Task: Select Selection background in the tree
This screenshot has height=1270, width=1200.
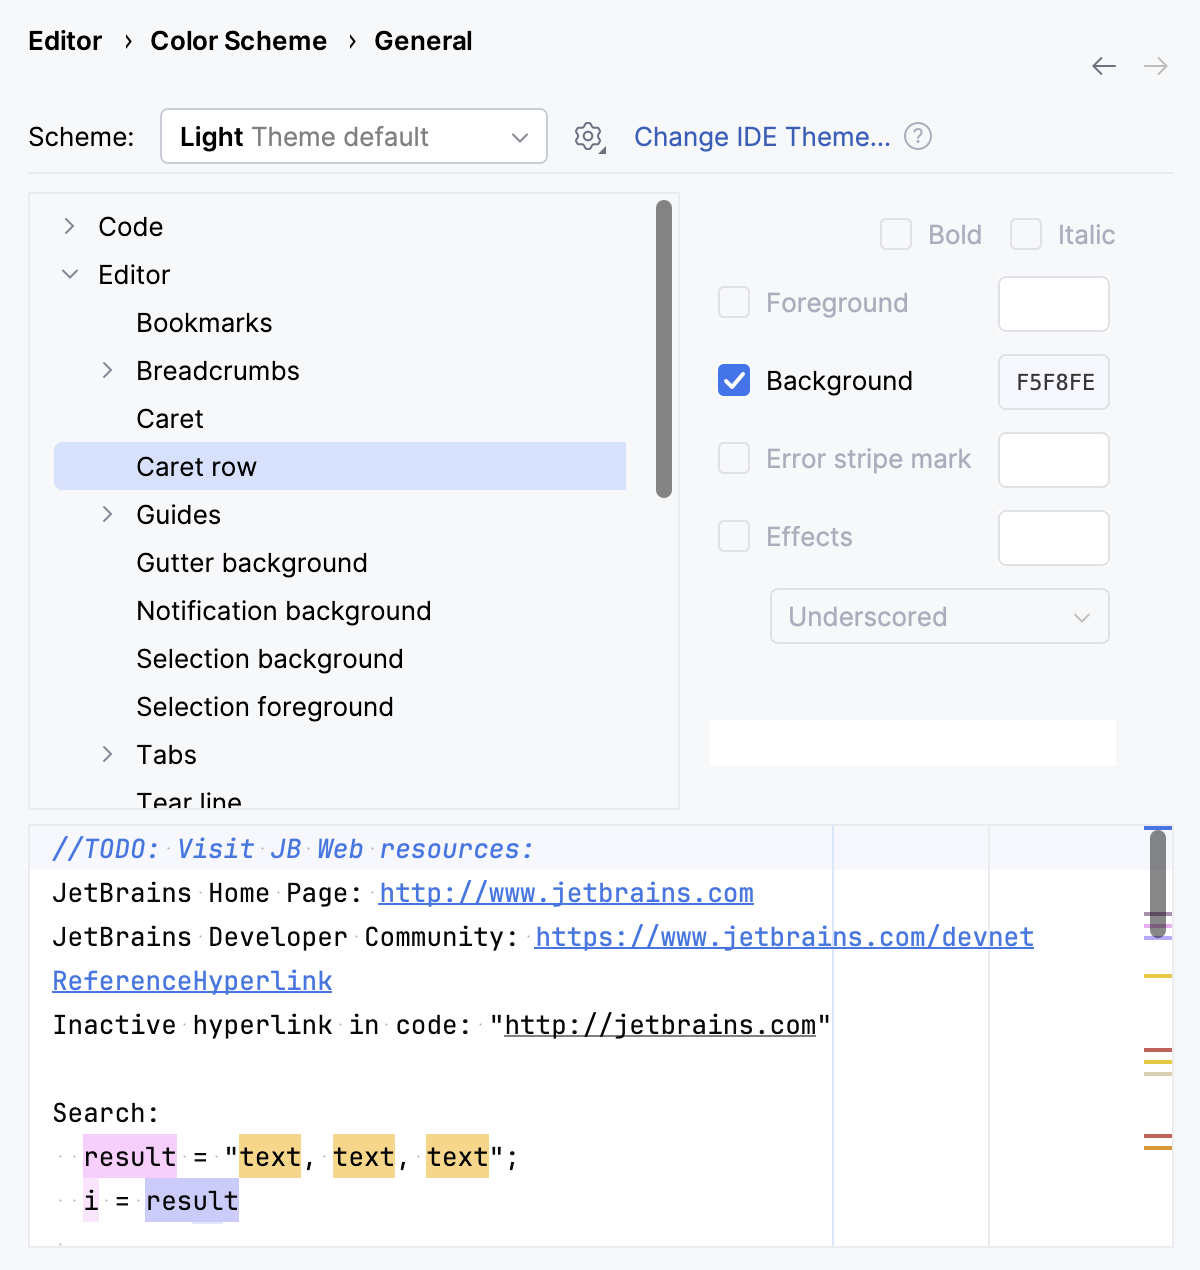Action: tap(269, 658)
